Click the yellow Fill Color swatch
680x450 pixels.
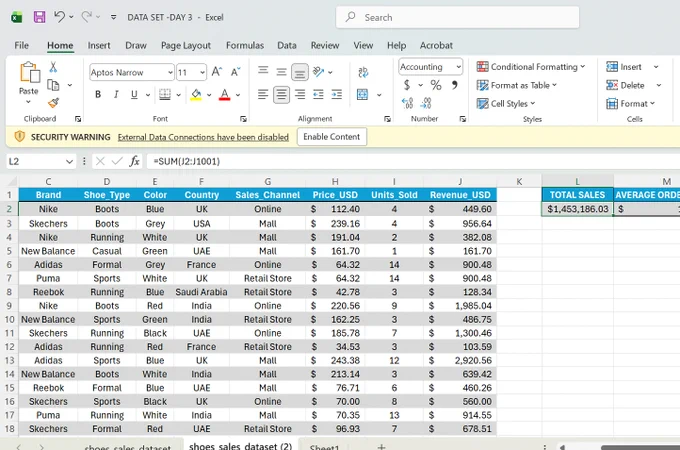click(x=196, y=95)
